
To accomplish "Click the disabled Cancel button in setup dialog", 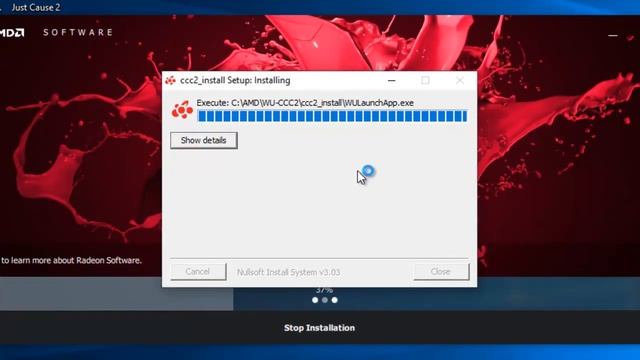I will coord(198,272).
